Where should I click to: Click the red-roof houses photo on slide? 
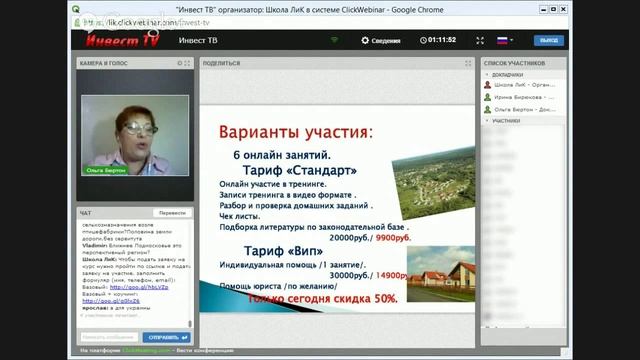[441, 274]
